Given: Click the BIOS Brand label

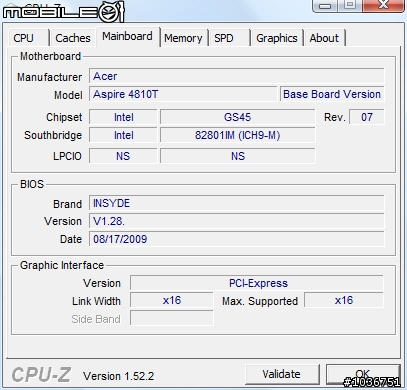Looking at the screenshot, I should click(67, 204).
